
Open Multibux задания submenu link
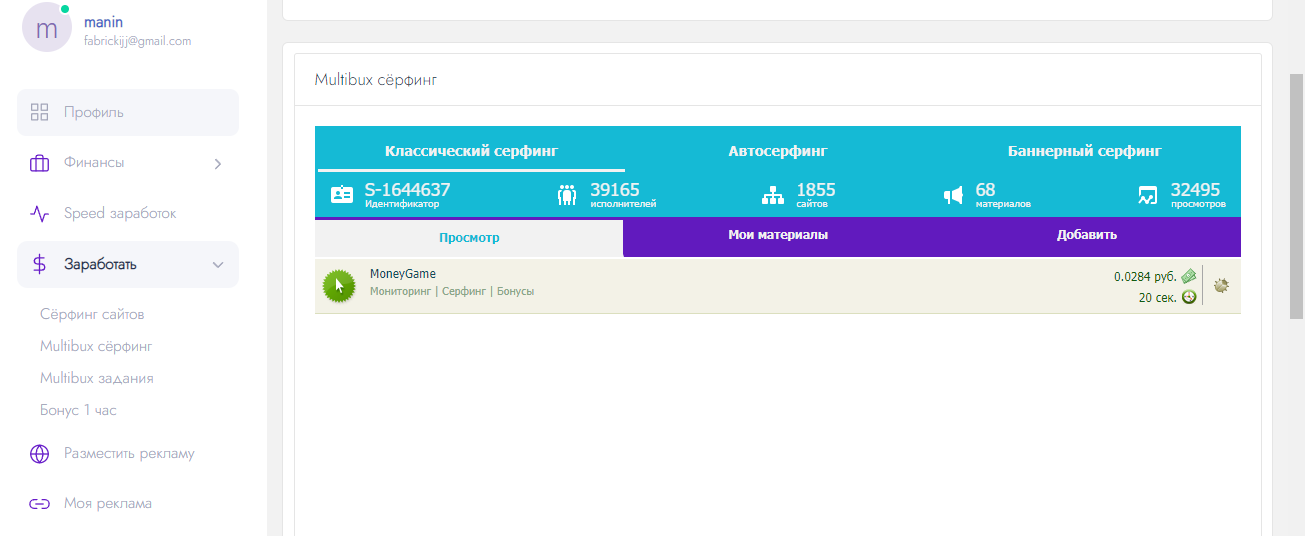coord(97,378)
